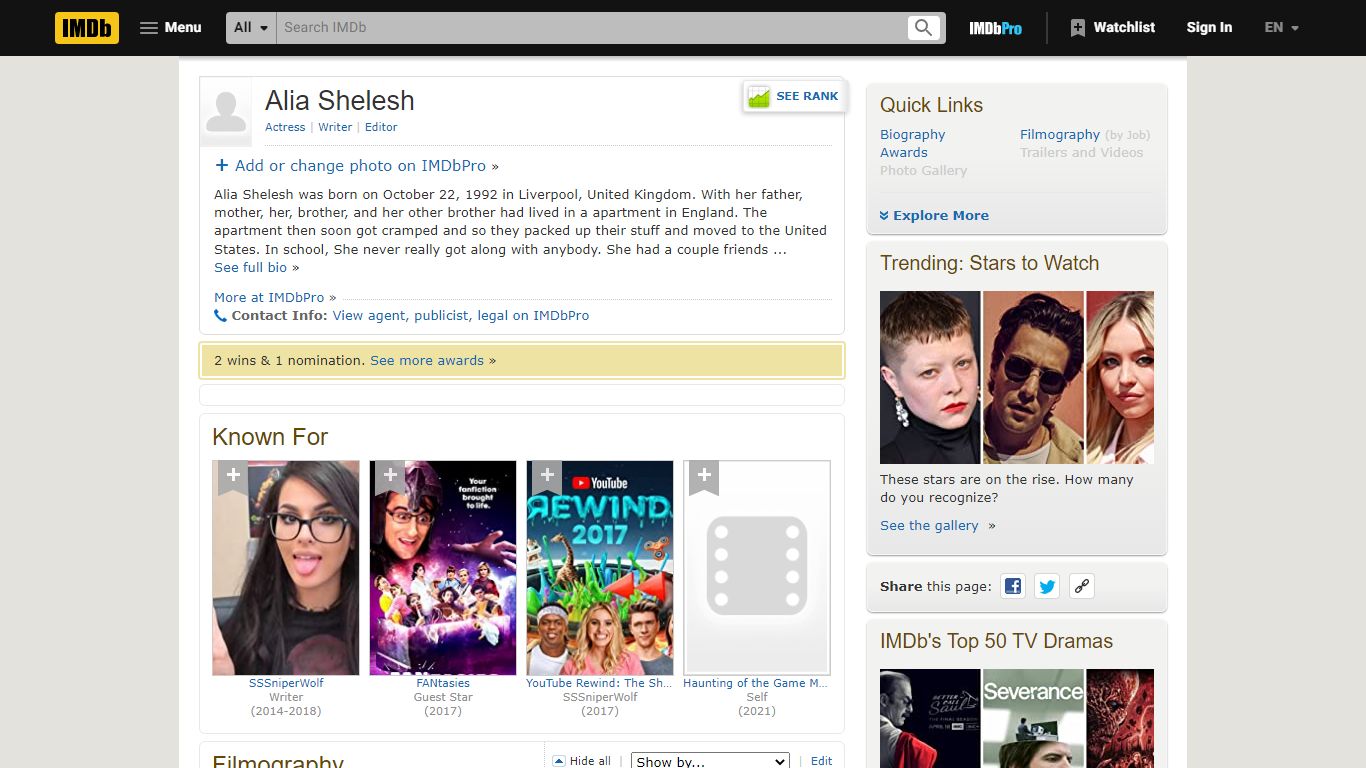Click the (by Job) filmography link
The image size is (1366, 768).
tap(1127, 135)
